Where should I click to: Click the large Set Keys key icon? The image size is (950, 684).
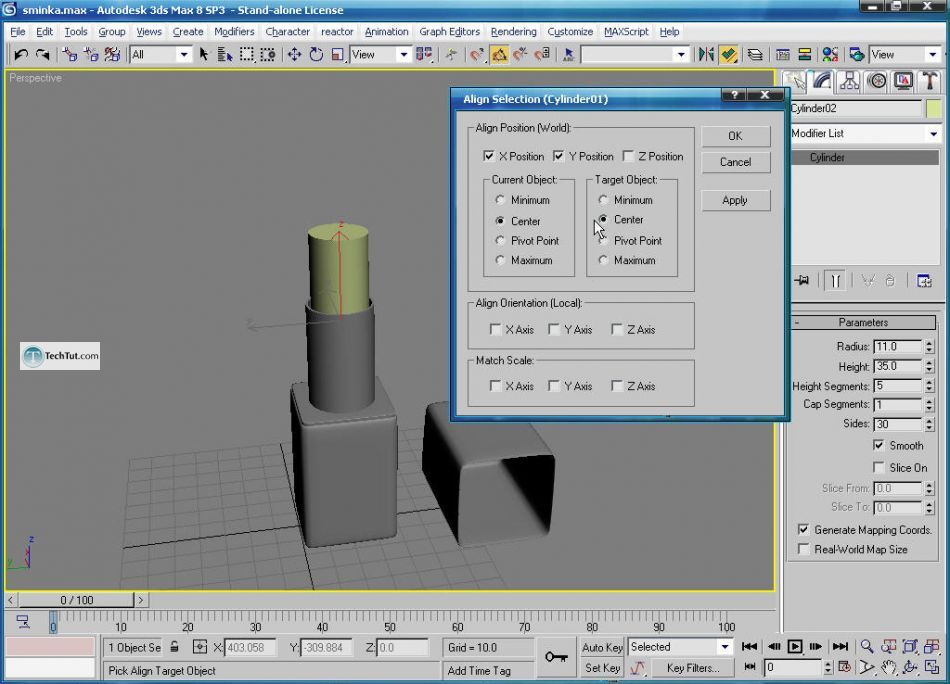[556, 657]
